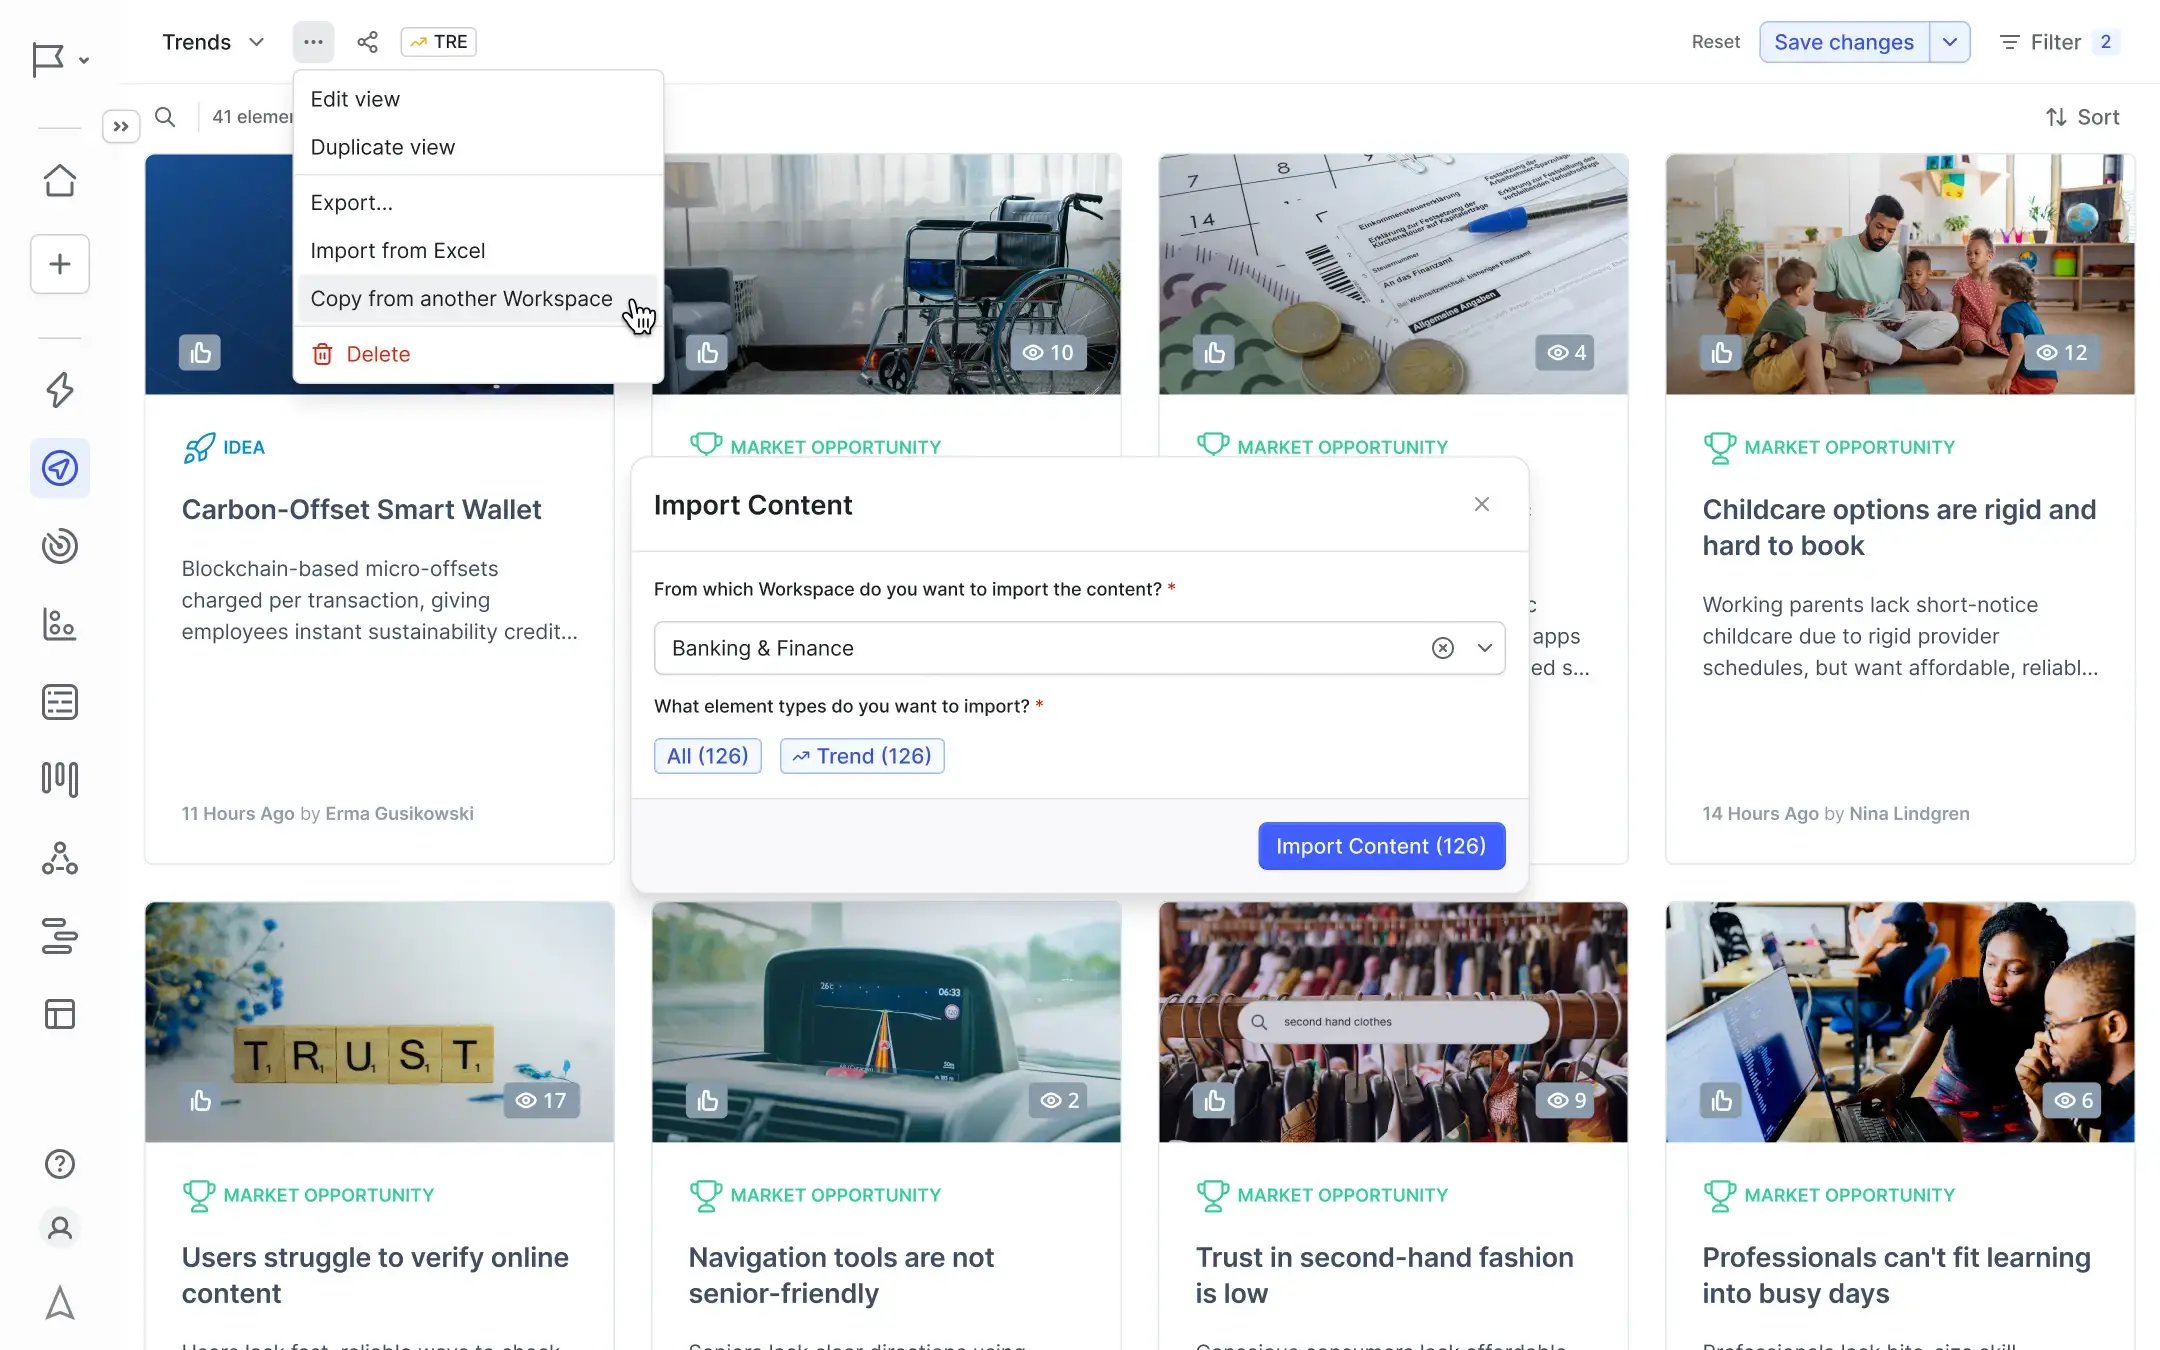Click the share view icon
The height and width of the screenshot is (1350, 2160).
tap(367, 42)
